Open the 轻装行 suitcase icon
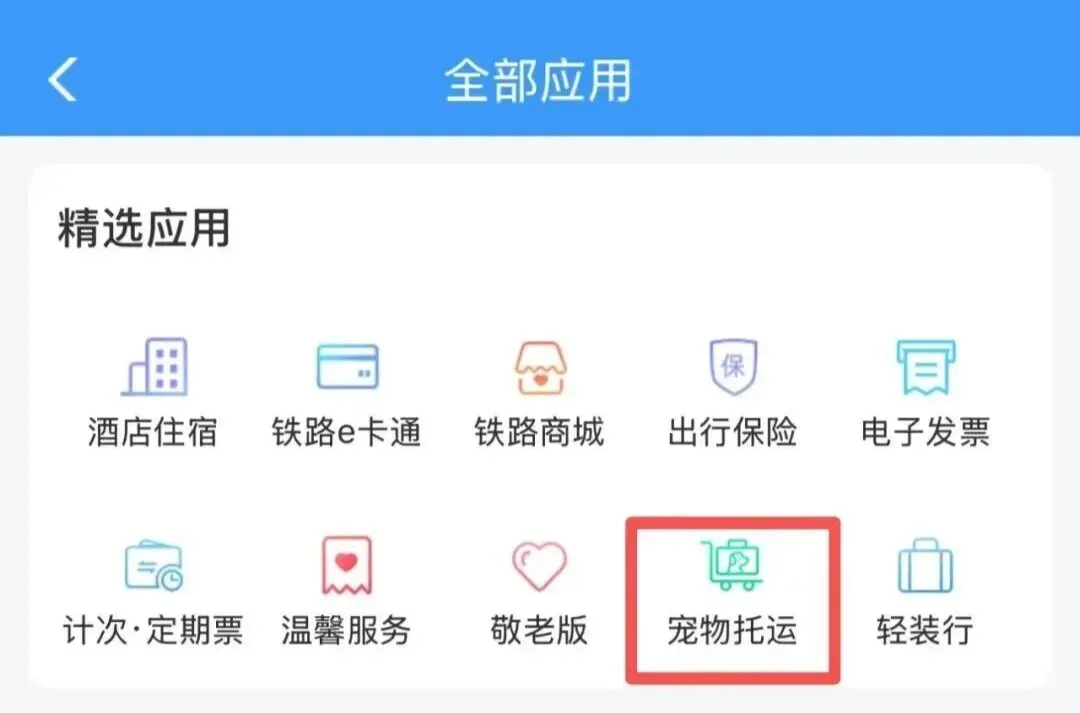 [926, 566]
